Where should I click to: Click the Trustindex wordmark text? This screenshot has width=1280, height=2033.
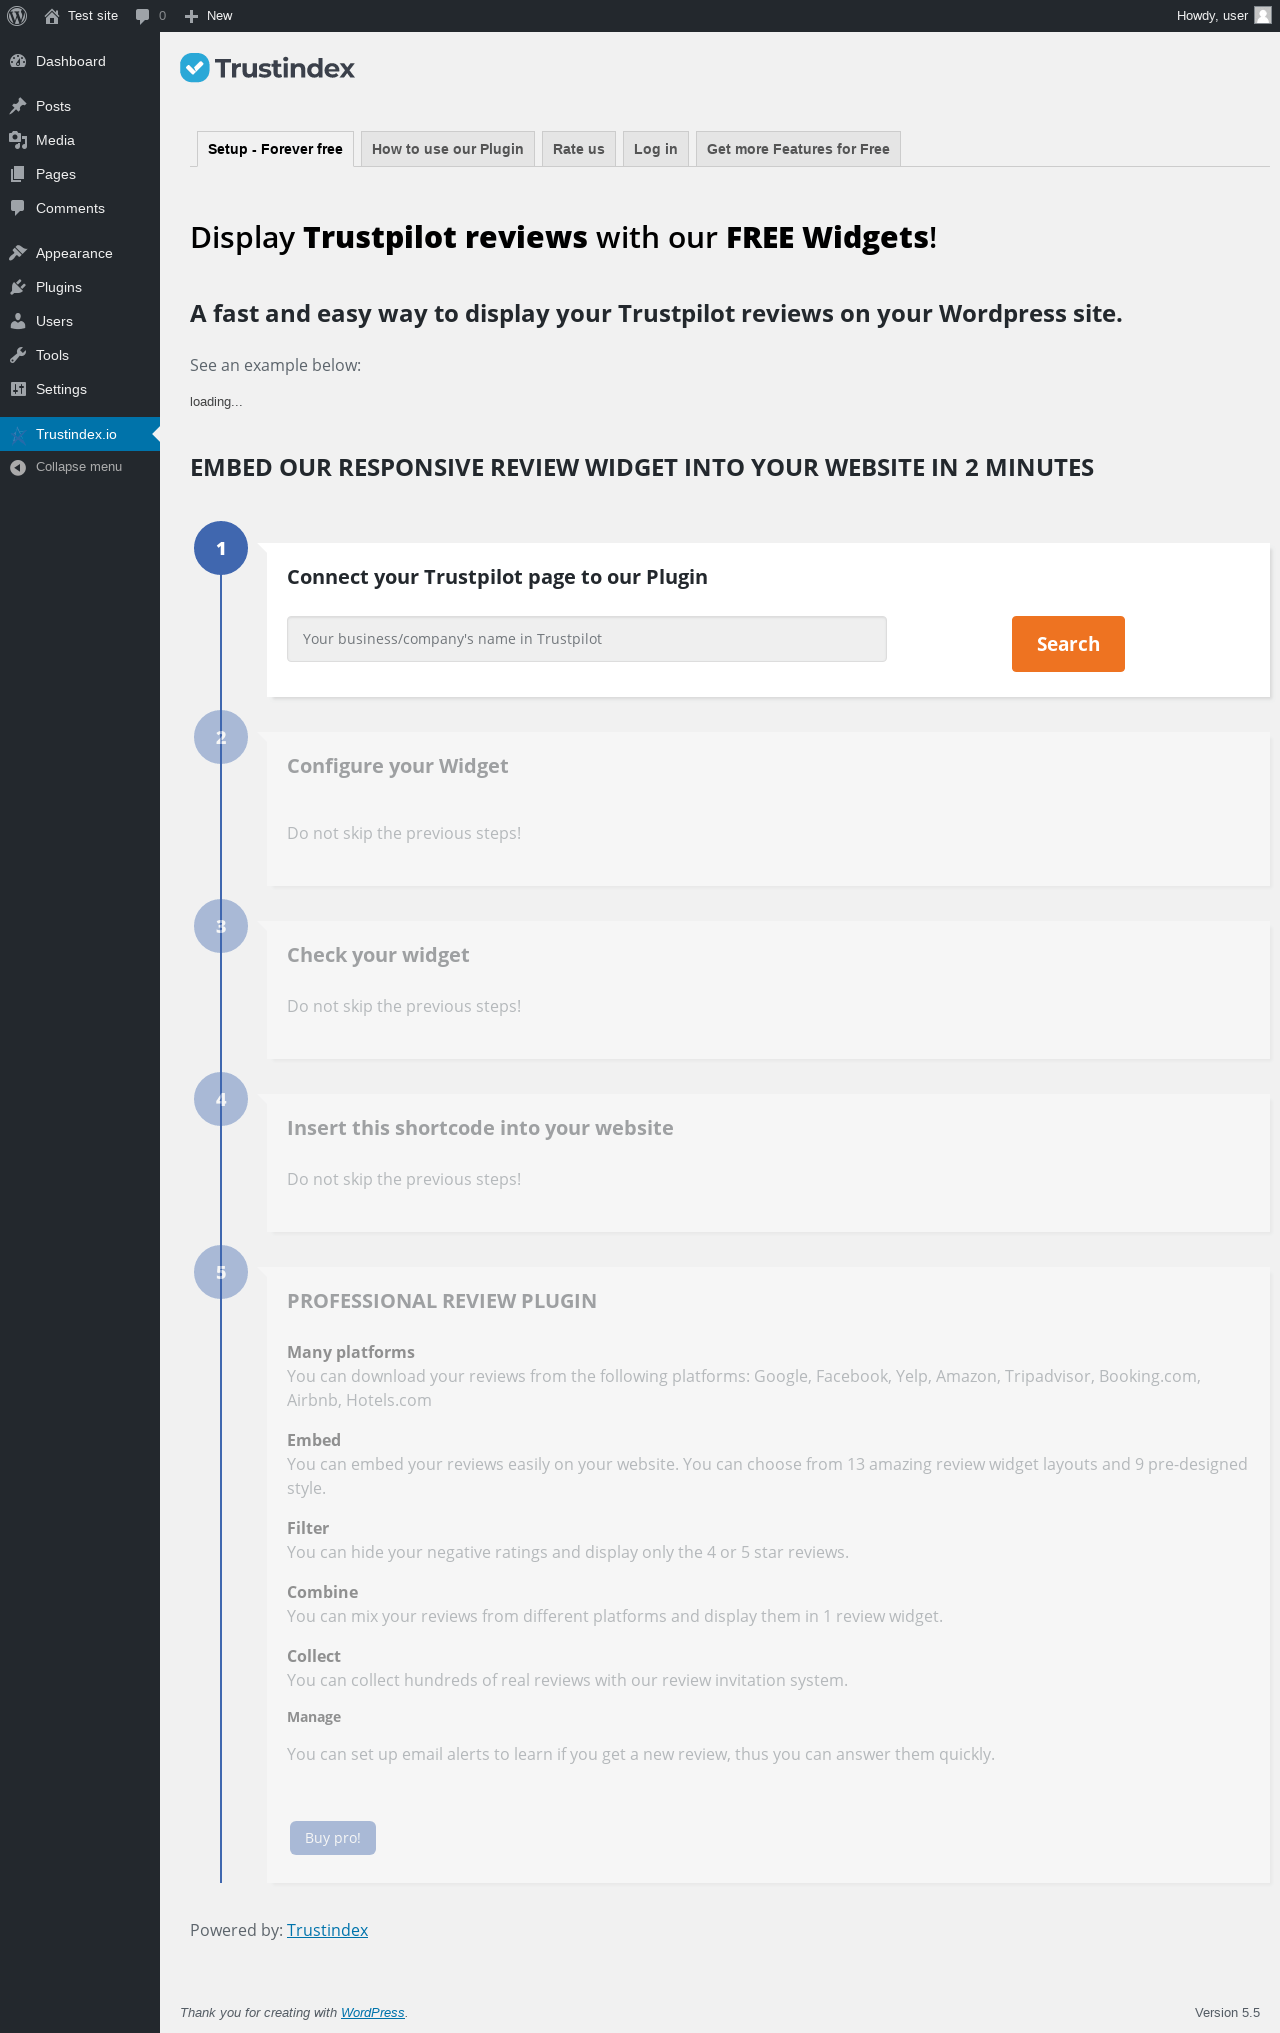[285, 68]
